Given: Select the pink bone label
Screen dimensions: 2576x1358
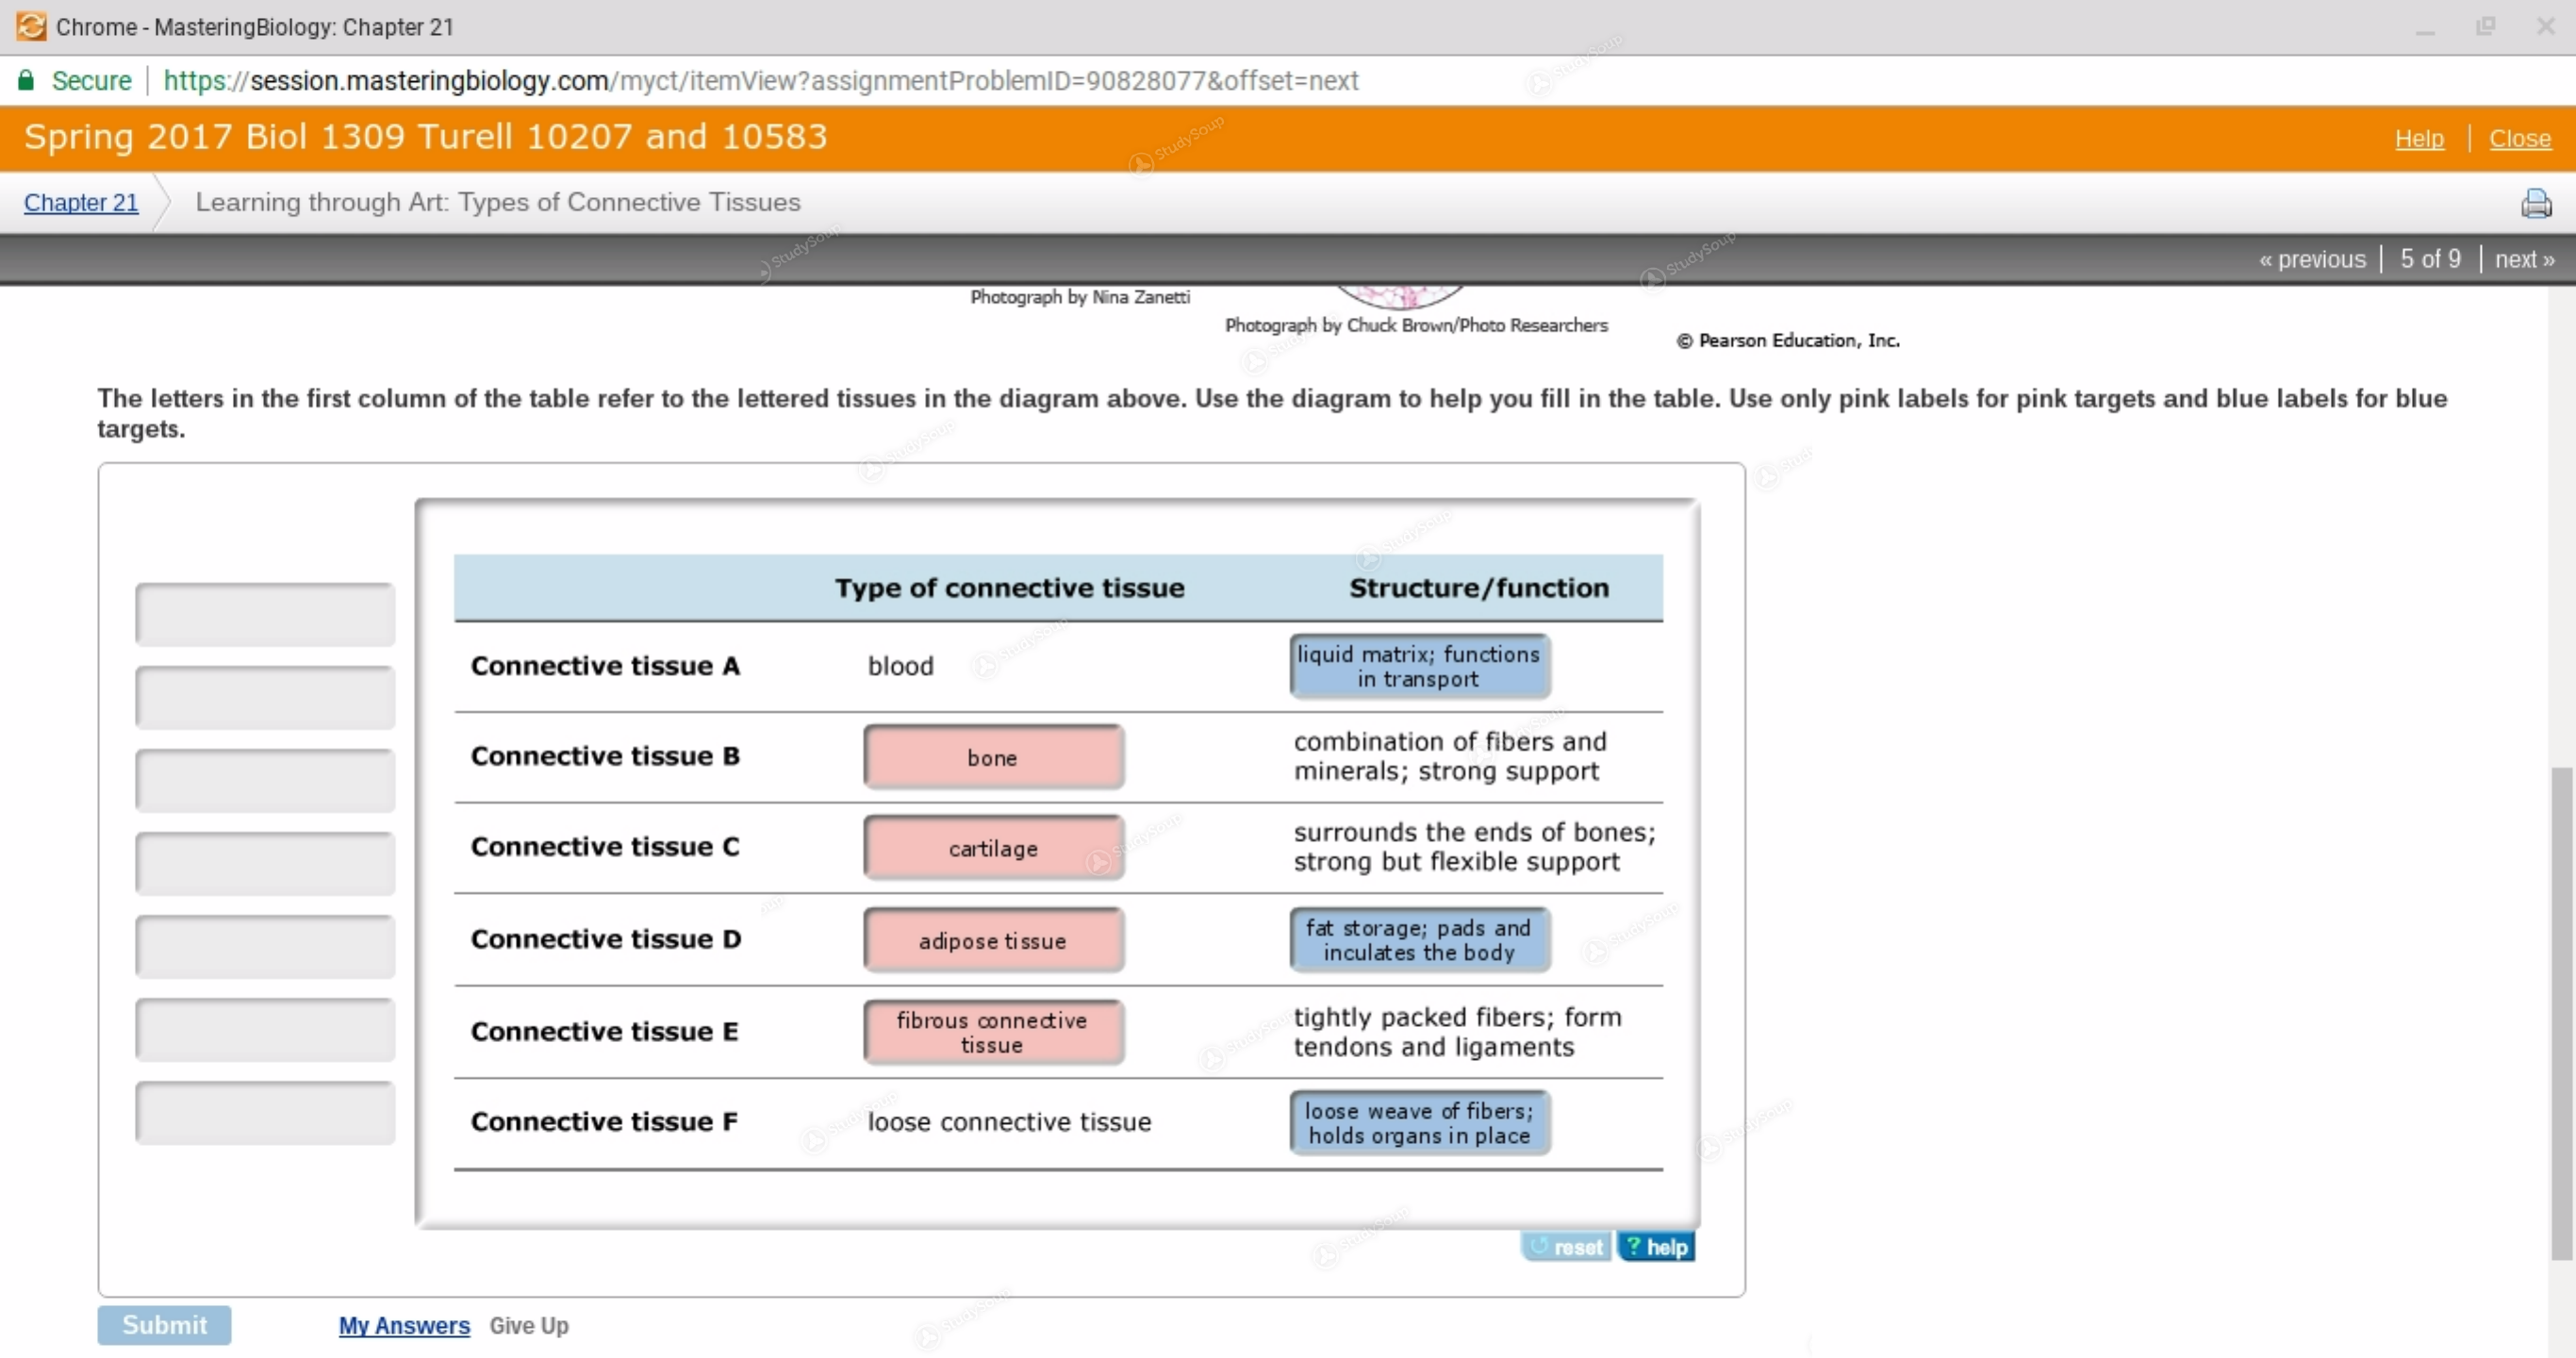Looking at the screenshot, I should (x=992, y=757).
